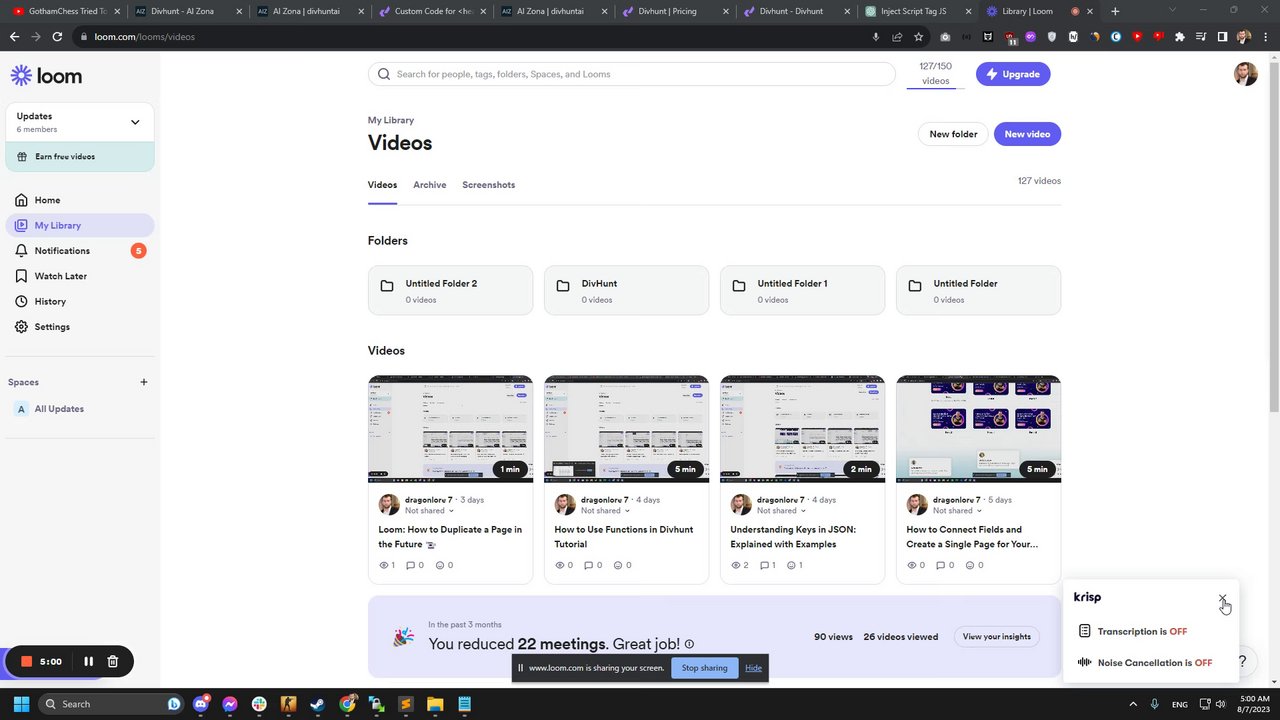Viewport: 1280px width, 720px height.
Task: Click the Loom search field
Action: [x=632, y=74]
